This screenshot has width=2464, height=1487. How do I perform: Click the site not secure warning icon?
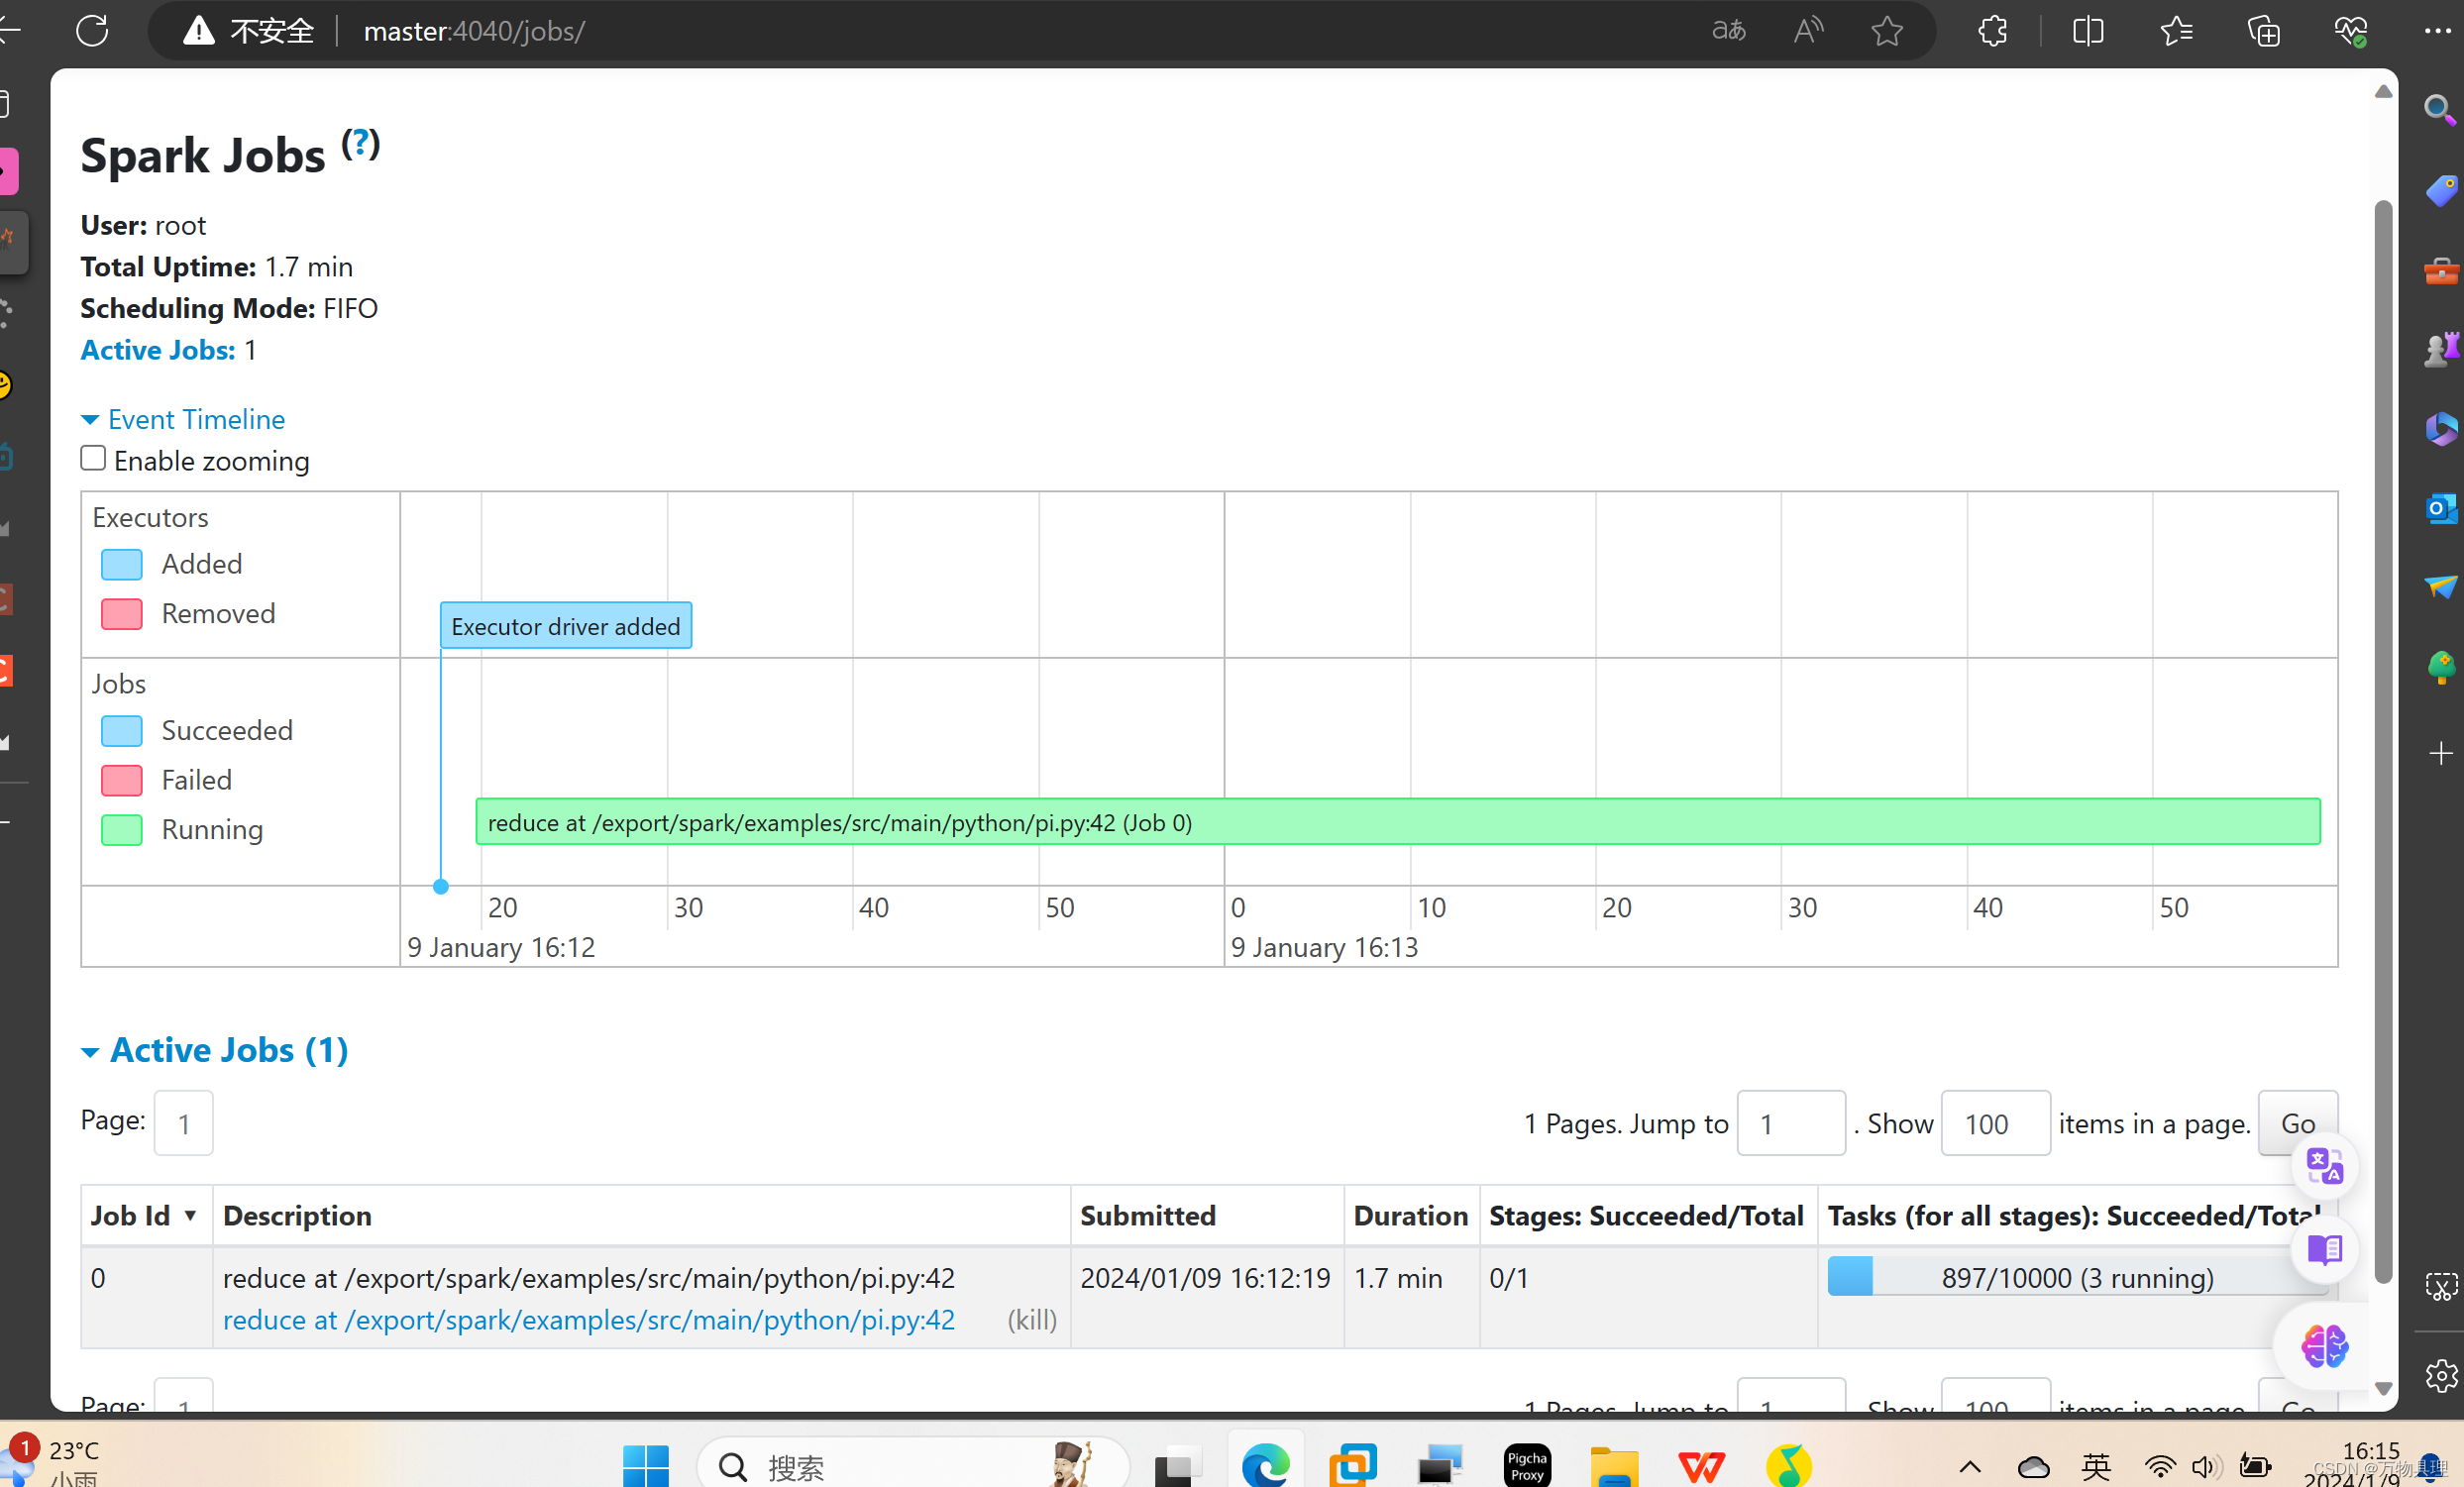(199, 30)
